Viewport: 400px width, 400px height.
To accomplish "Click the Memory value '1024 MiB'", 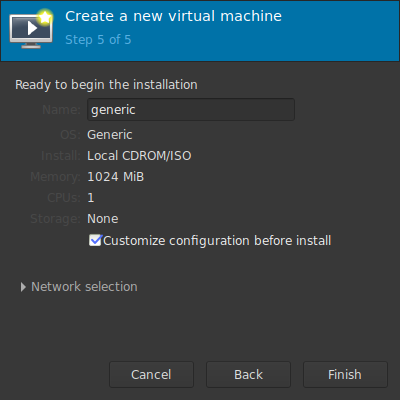I will [x=116, y=177].
